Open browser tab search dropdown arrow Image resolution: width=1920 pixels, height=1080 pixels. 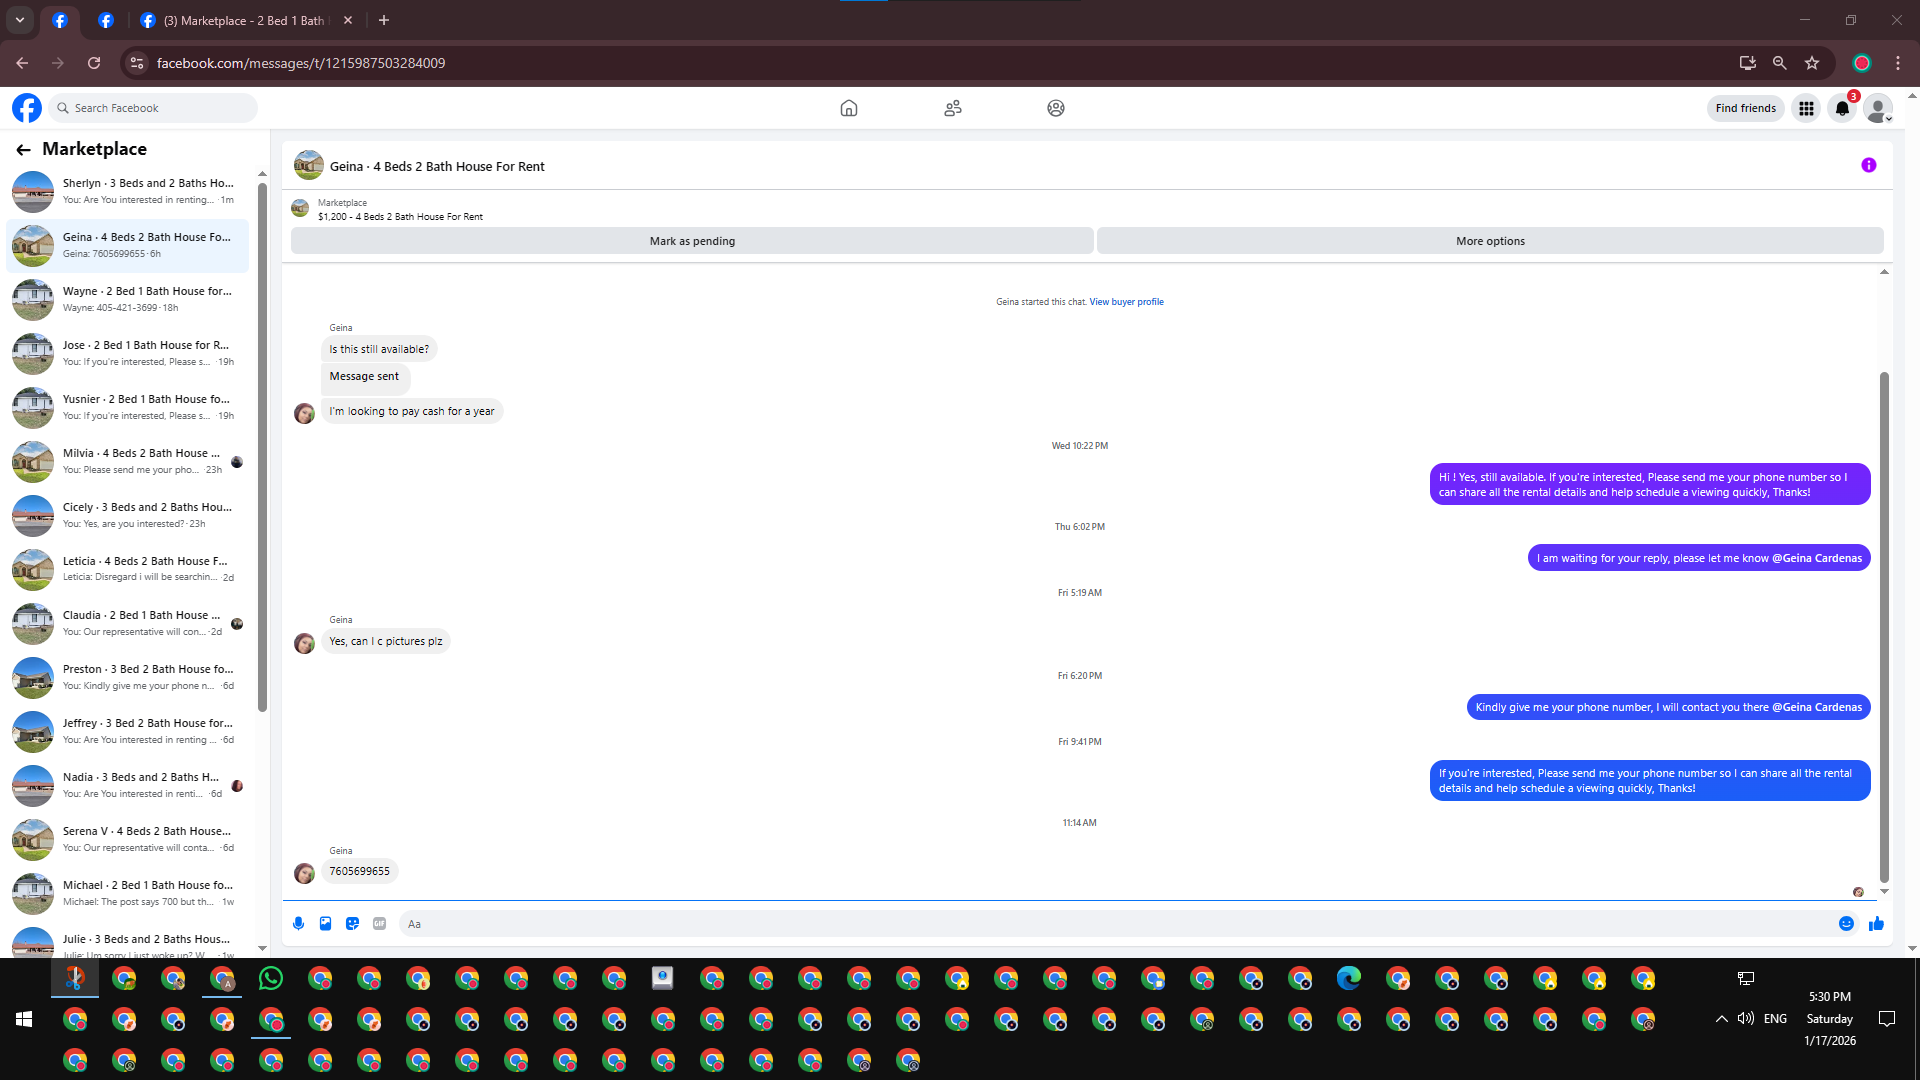coord(19,20)
